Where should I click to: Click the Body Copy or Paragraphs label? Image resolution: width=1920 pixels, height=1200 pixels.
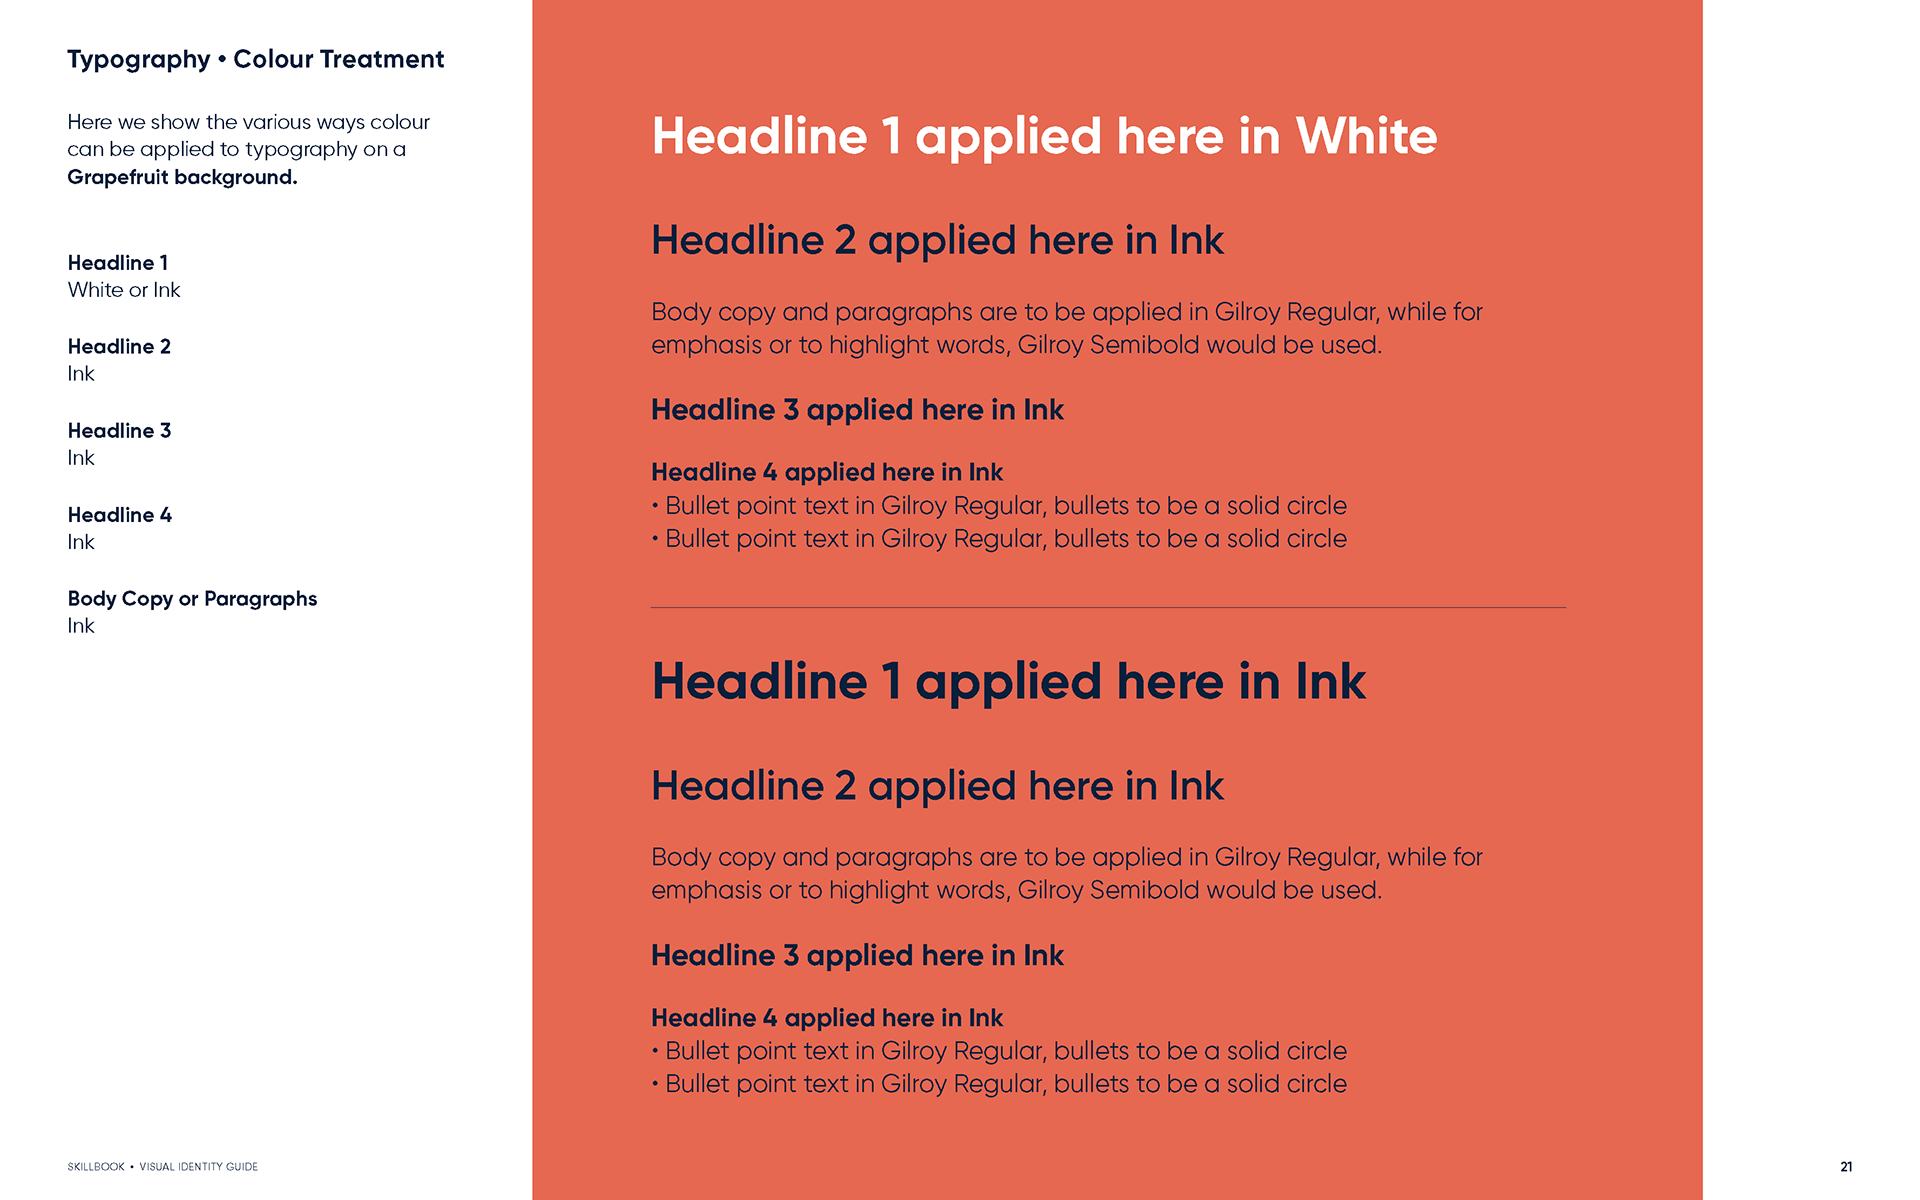coord(192,599)
